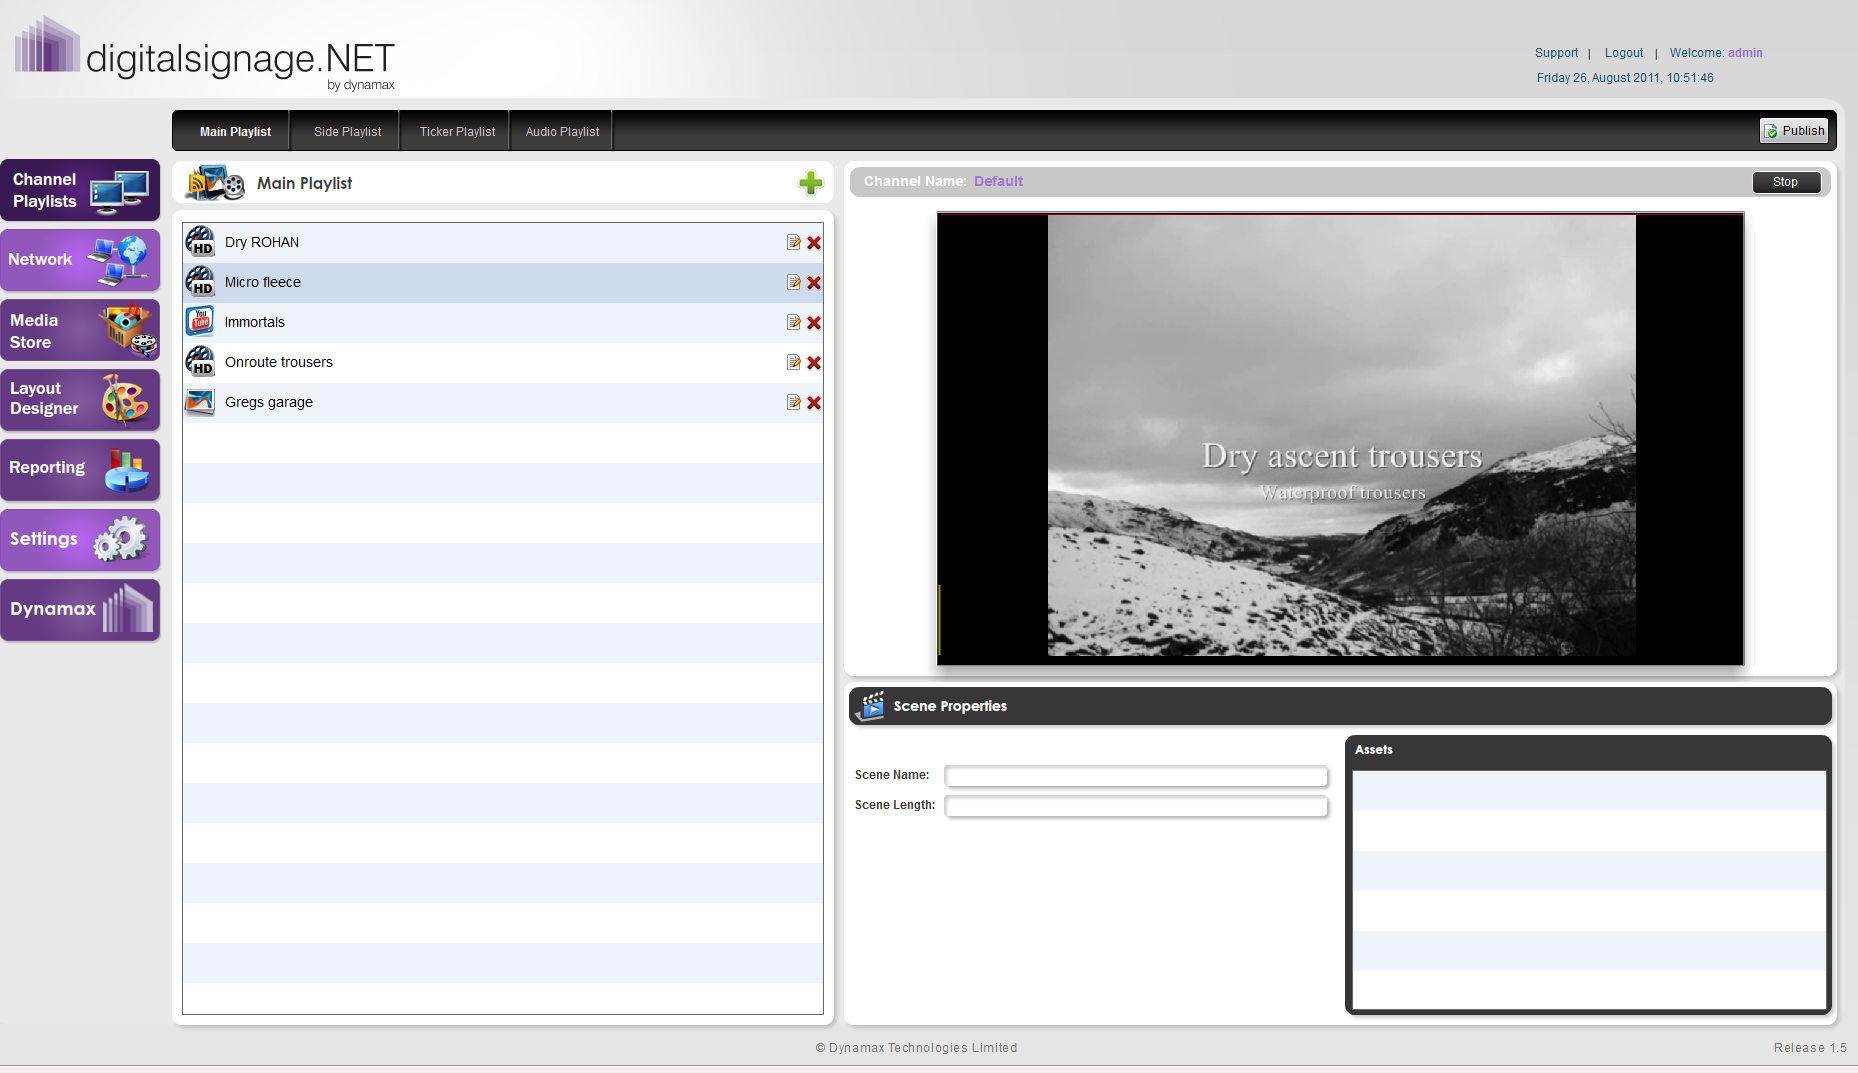Focus the Scene Name field
This screenshot has width=1858, height=1073.
point(1136,776)
